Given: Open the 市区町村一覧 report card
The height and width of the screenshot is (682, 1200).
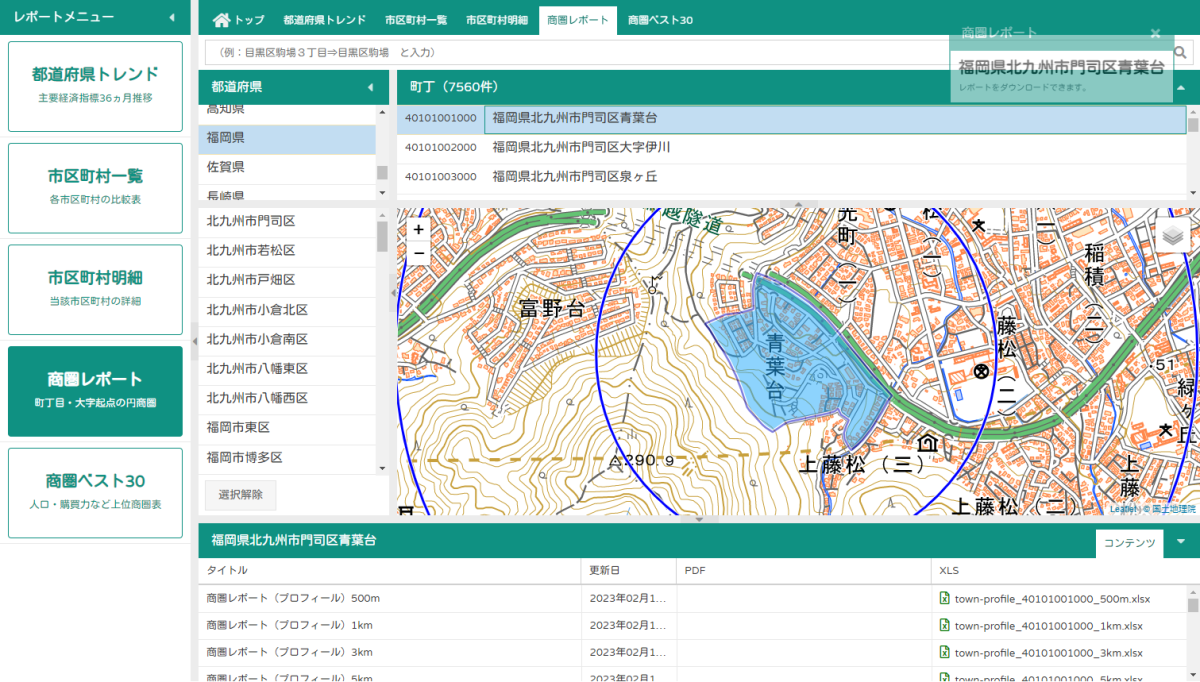Looking at the screenshot, I should click(x=95, y=188).
